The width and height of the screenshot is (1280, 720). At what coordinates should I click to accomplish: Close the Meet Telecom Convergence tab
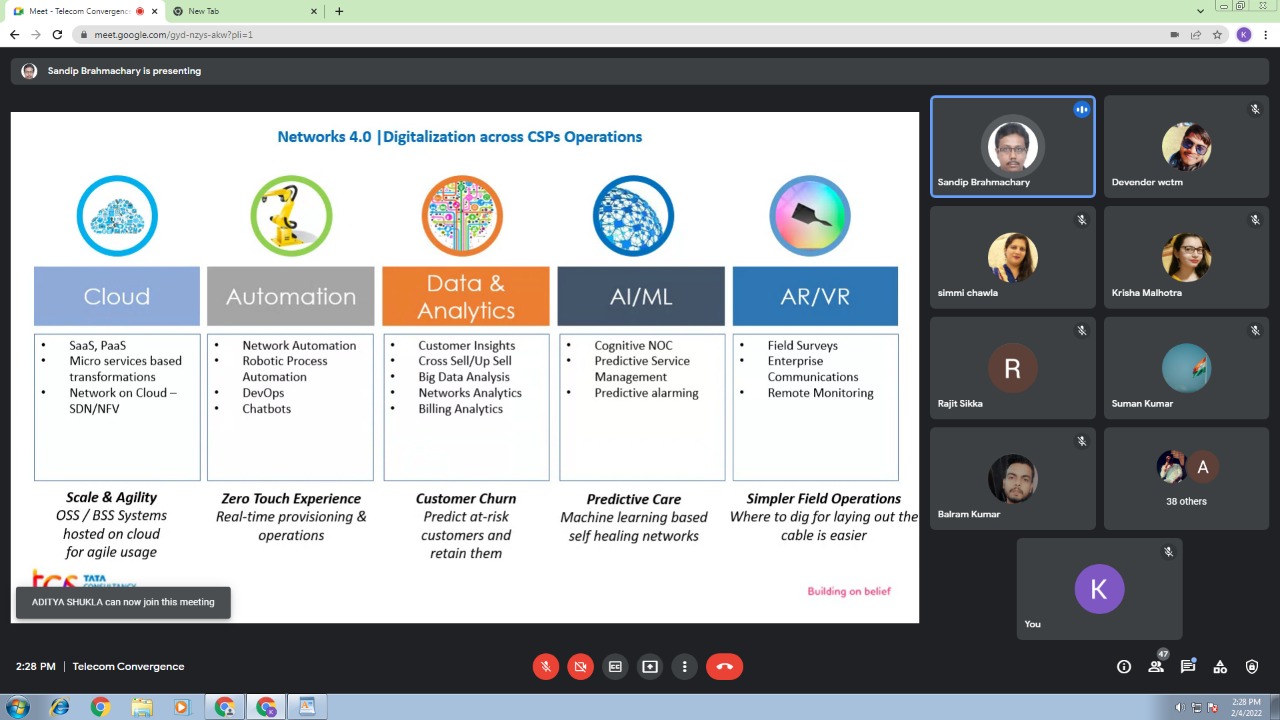(155, 11)
